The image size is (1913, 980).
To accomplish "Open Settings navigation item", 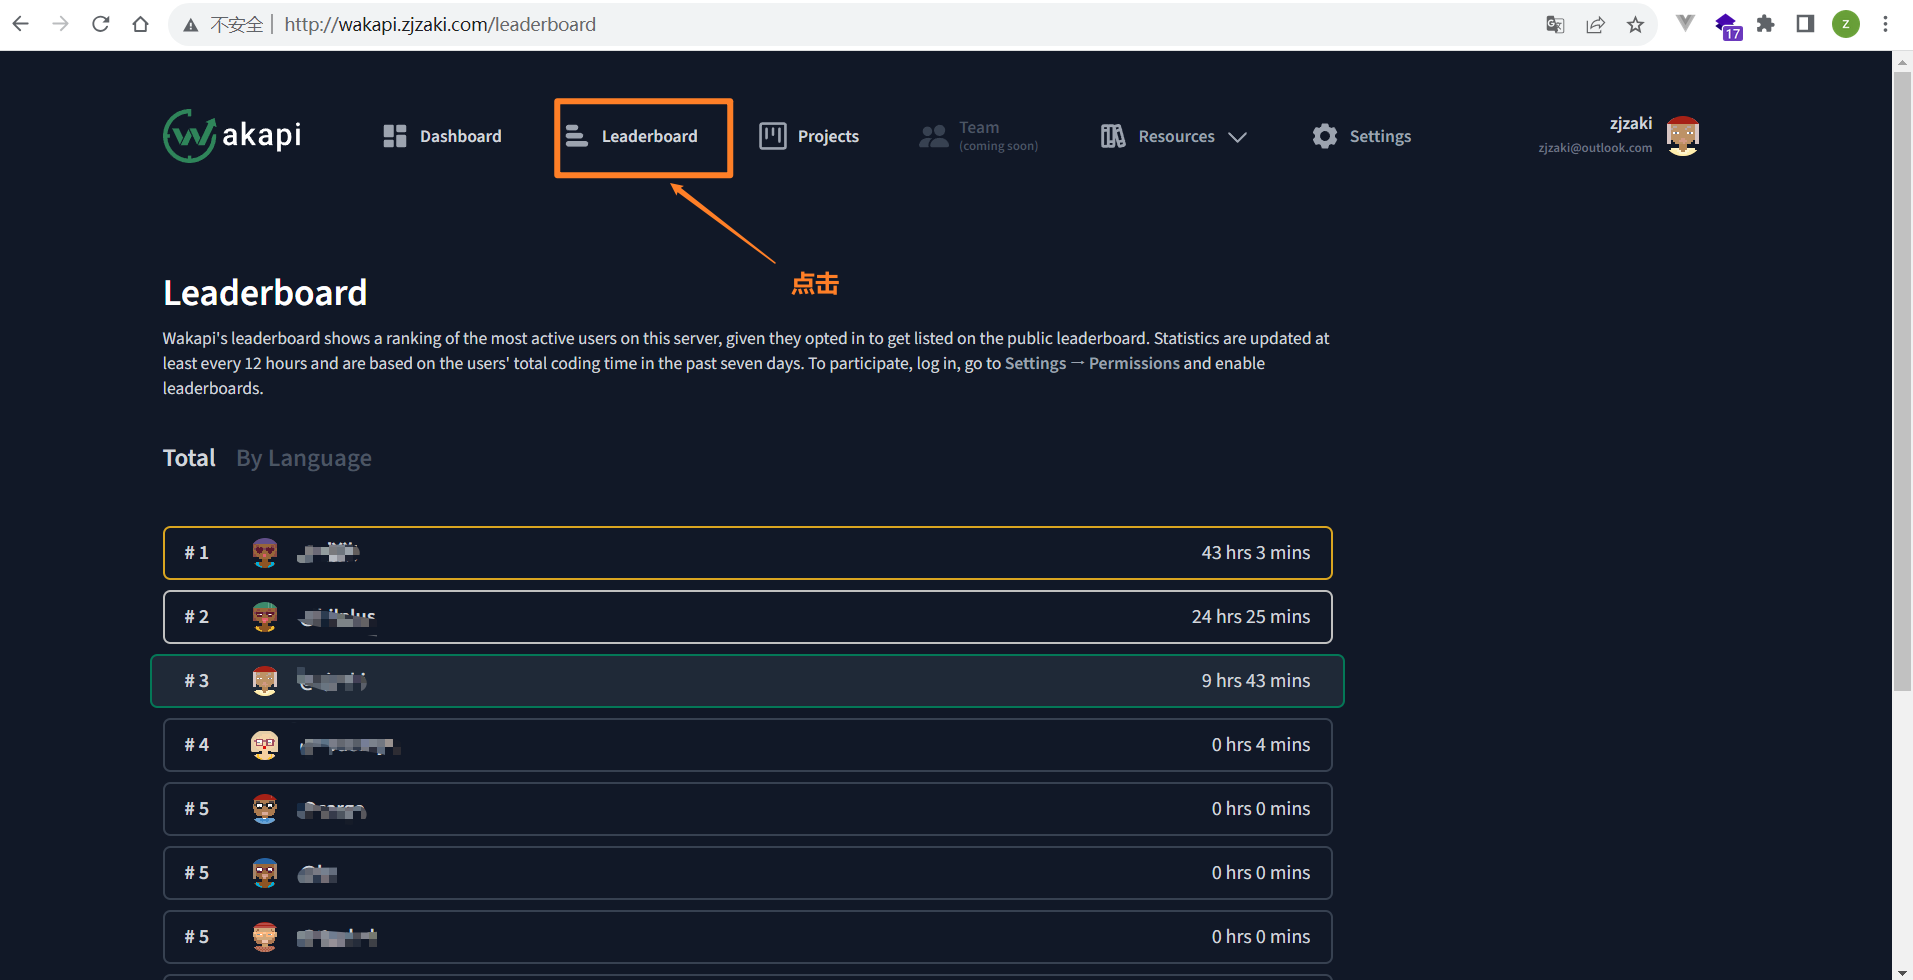I will [1361, 136].
